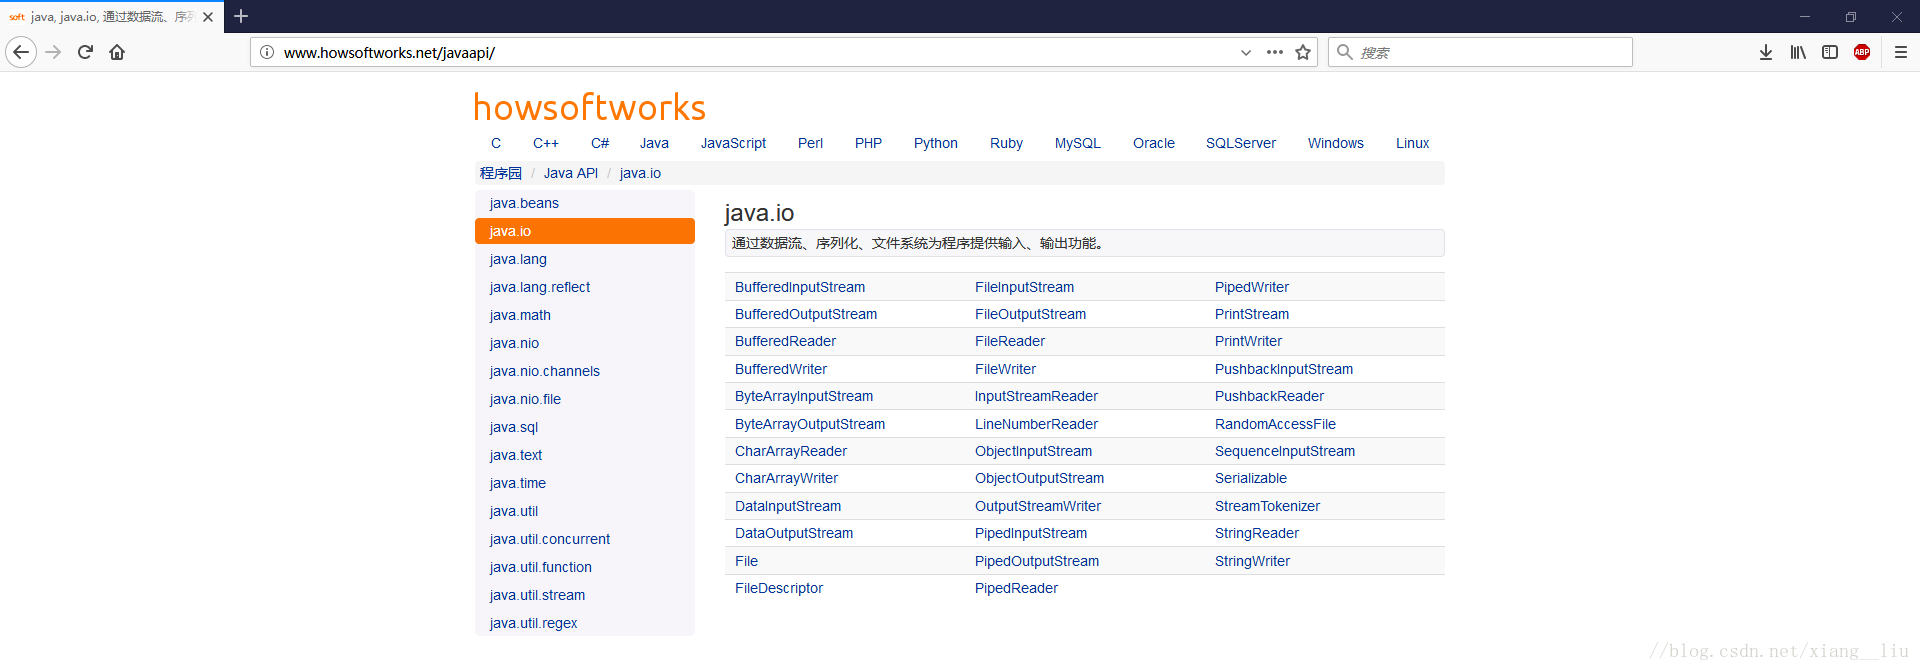This screenshot has width=1920, height=671.
Task: Open the ByteArrayOutputStream class link
Action: click(810, 424)
